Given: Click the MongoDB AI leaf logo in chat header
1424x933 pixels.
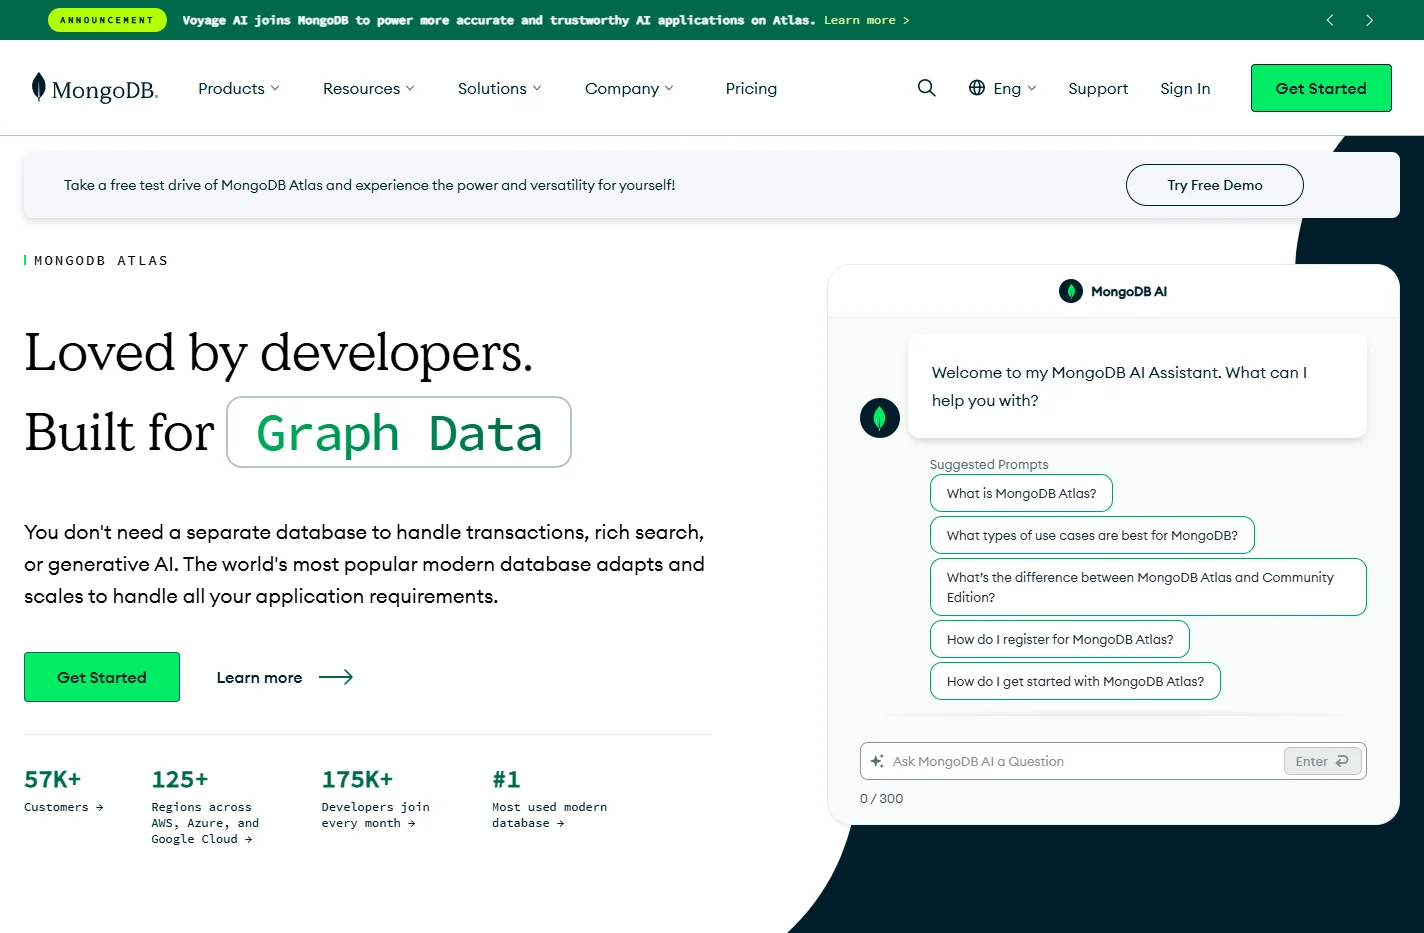Looking at the screenshot, I should [1071, 291].
